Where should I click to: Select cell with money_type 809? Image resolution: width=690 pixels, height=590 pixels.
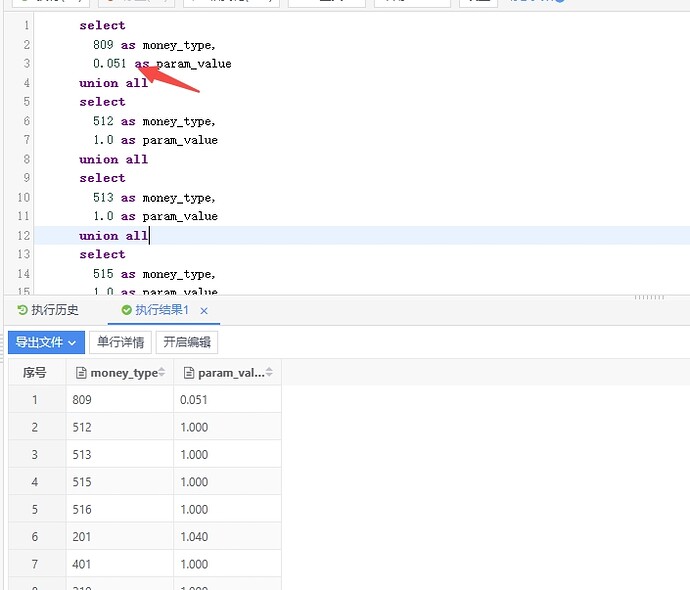point(120,399)
